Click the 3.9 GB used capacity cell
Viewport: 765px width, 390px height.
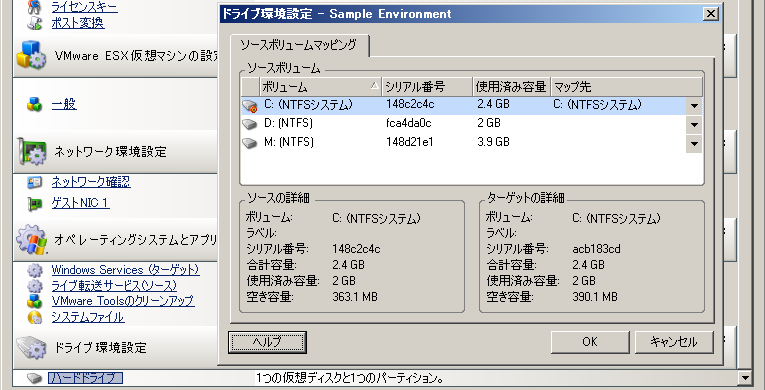(x=493, y=143)
